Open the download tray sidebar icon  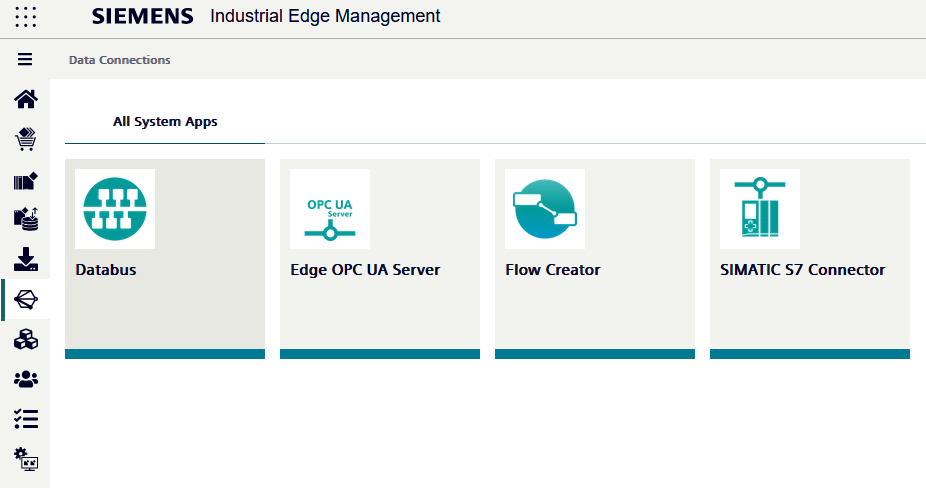click(x=26, y=259)
